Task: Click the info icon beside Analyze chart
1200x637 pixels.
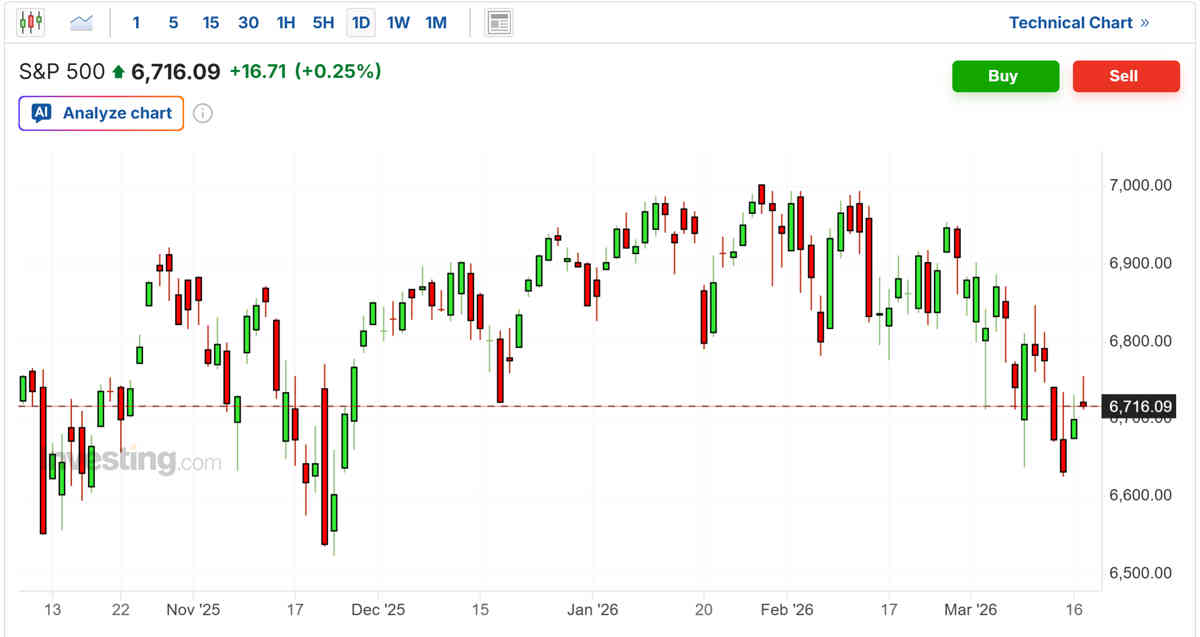Action: [x=202, y=113]
